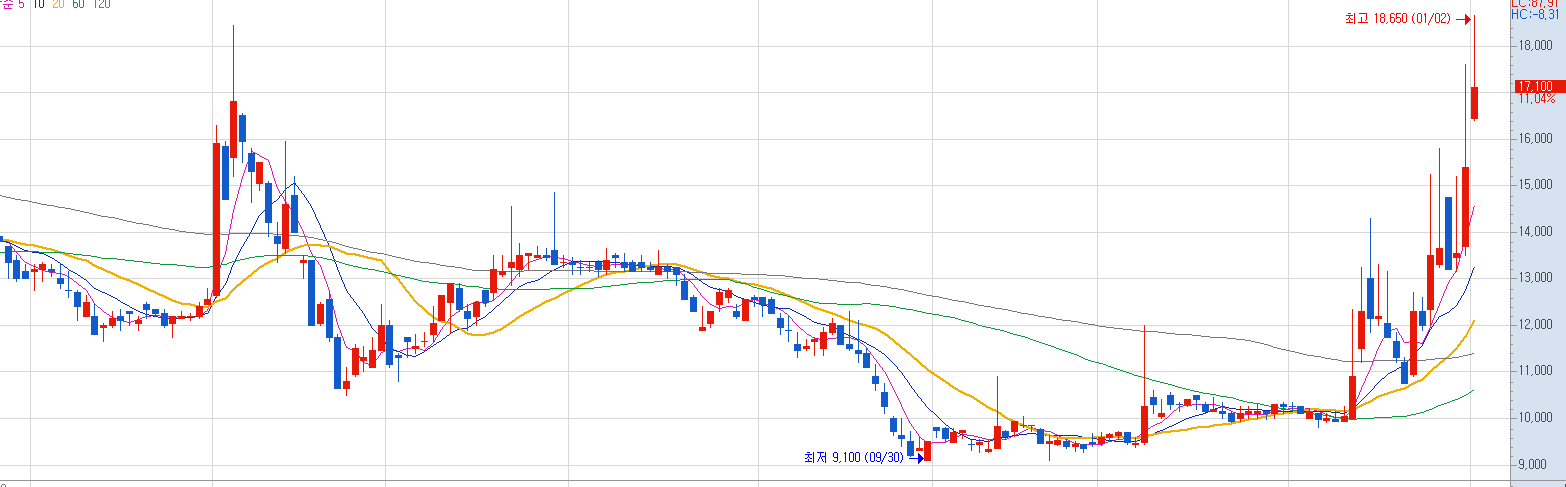Click the 18,000 price axis label
This screenshot has width=1566, height=487.
pyautogui.click(x=1535, y=46)
